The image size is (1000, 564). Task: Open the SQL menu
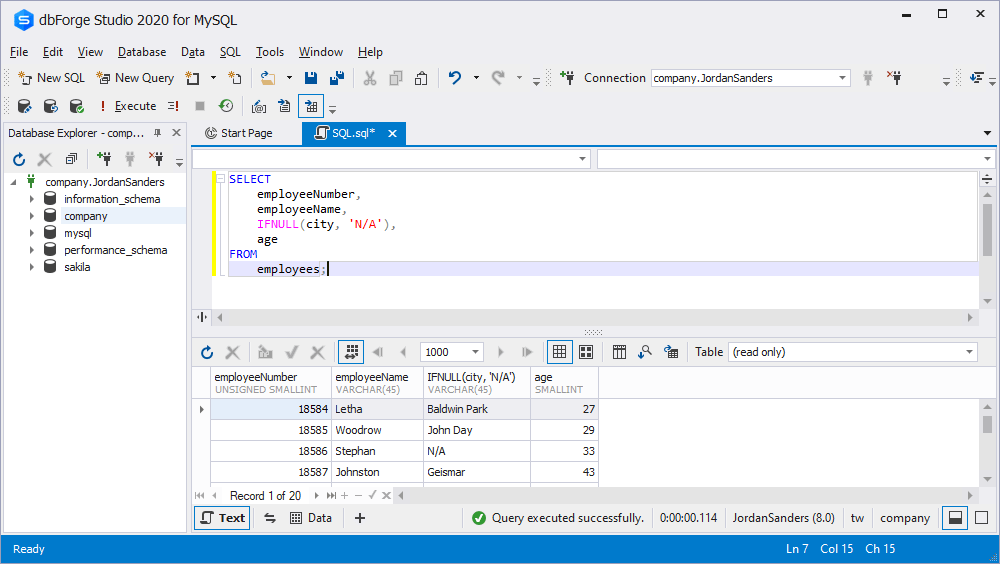[x=230, y=52]
